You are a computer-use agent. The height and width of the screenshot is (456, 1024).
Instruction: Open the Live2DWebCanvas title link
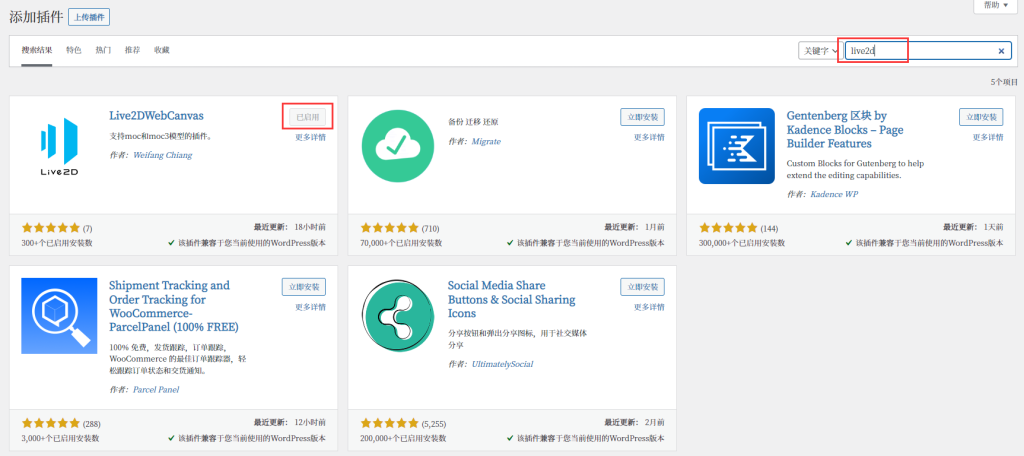click(156, 116)
